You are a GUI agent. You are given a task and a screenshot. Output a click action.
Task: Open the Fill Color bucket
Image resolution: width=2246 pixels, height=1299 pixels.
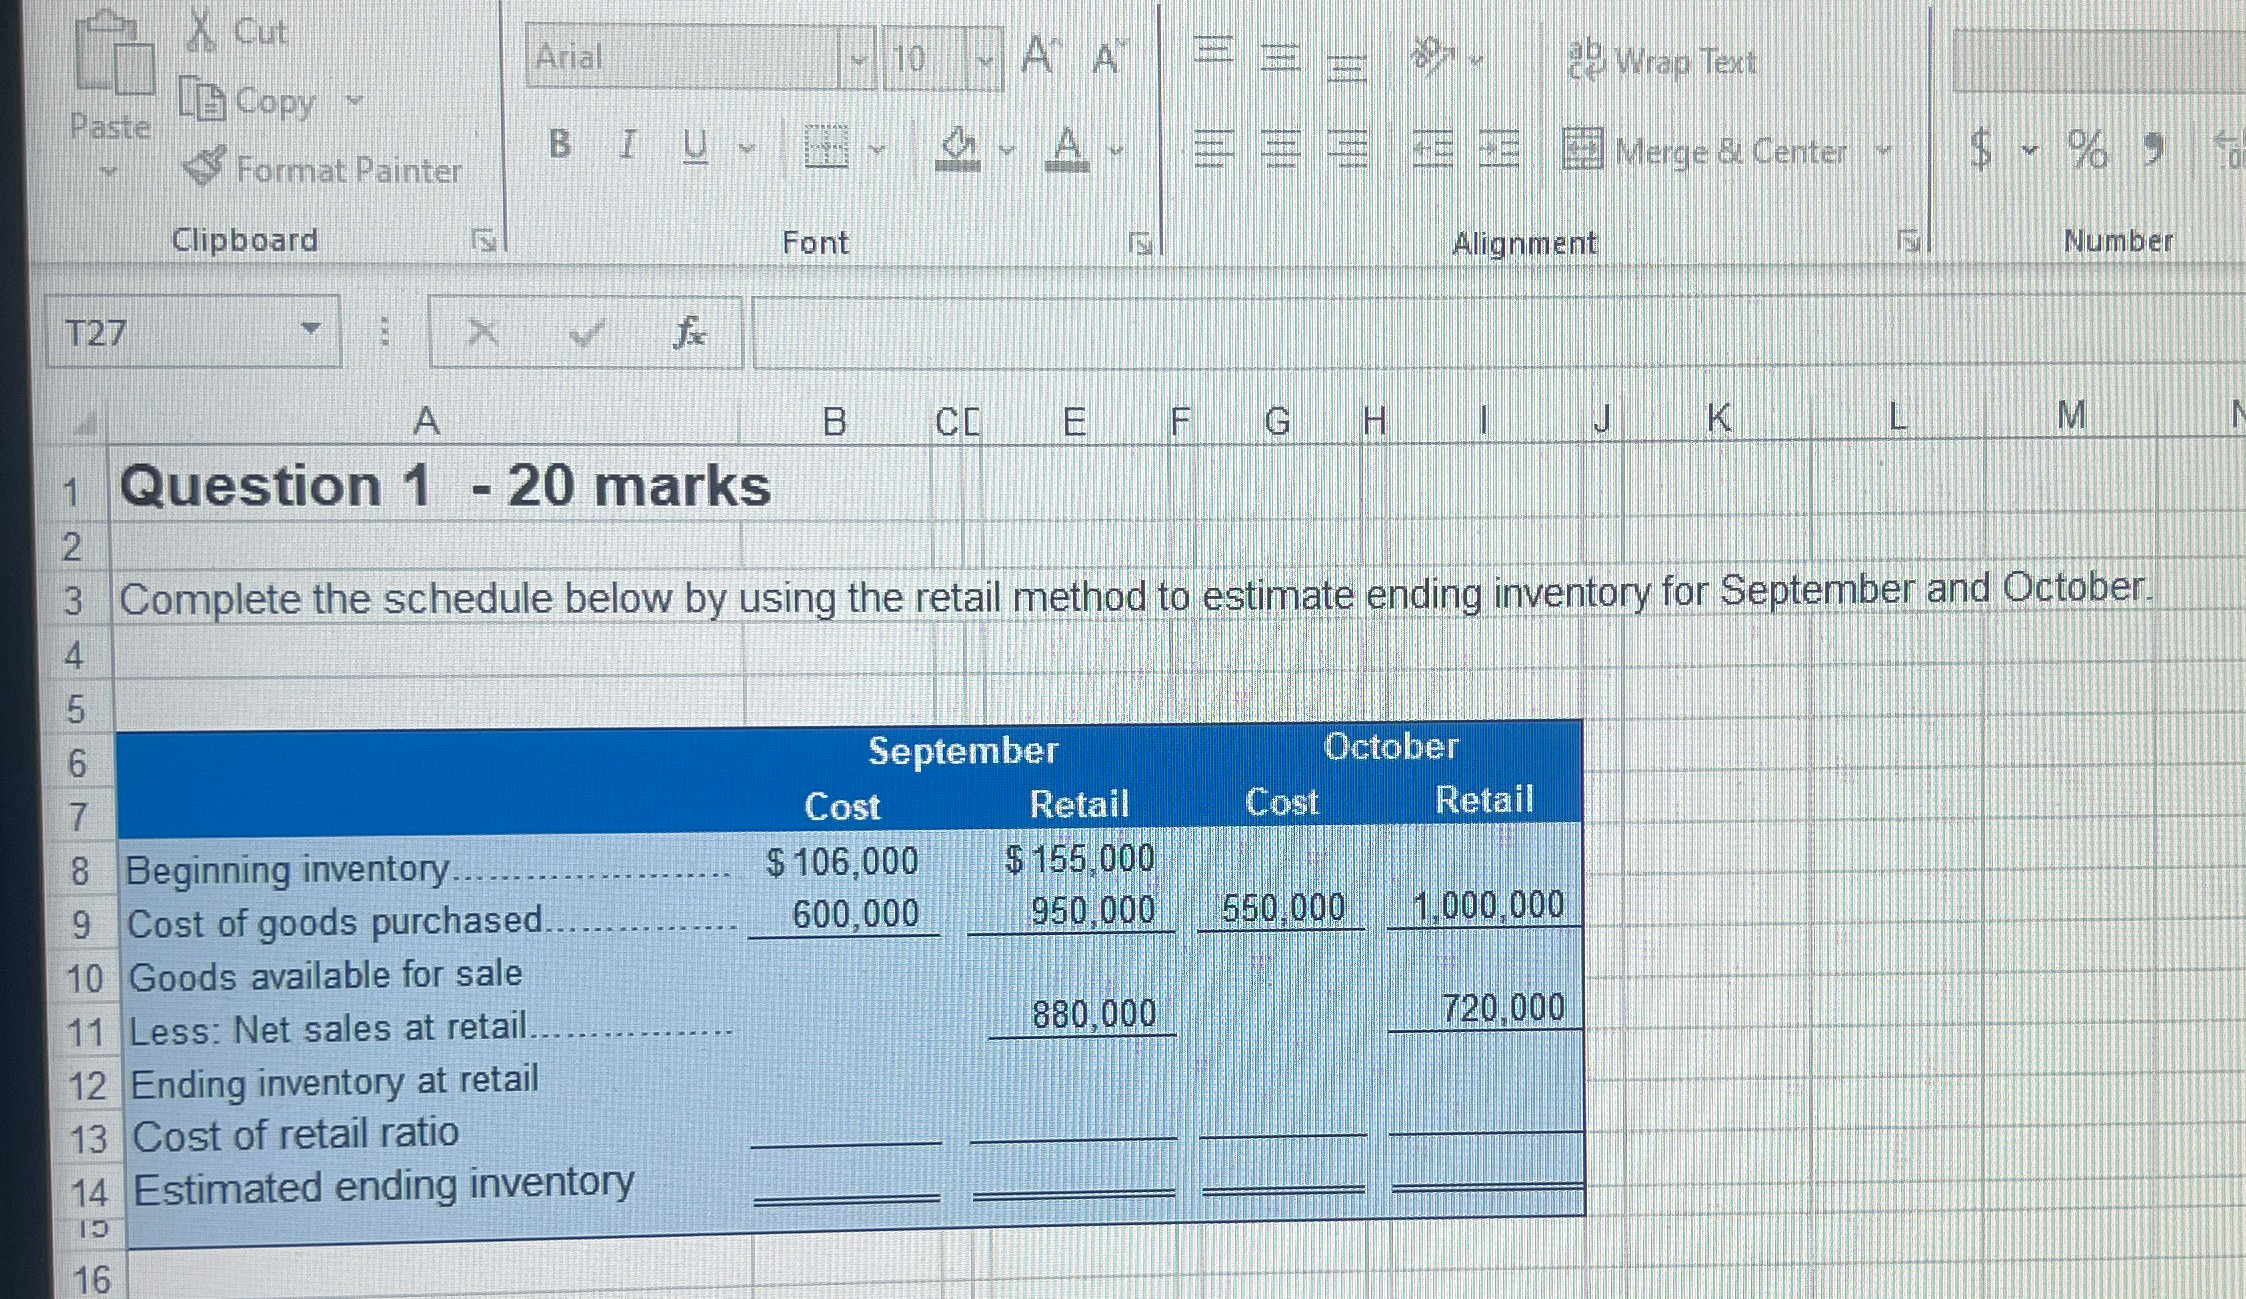click(x=957, y=148)
